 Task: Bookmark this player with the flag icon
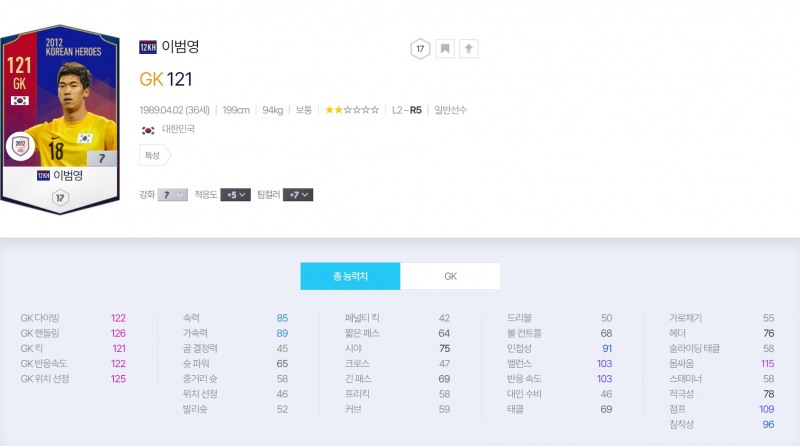pos(445,49)
